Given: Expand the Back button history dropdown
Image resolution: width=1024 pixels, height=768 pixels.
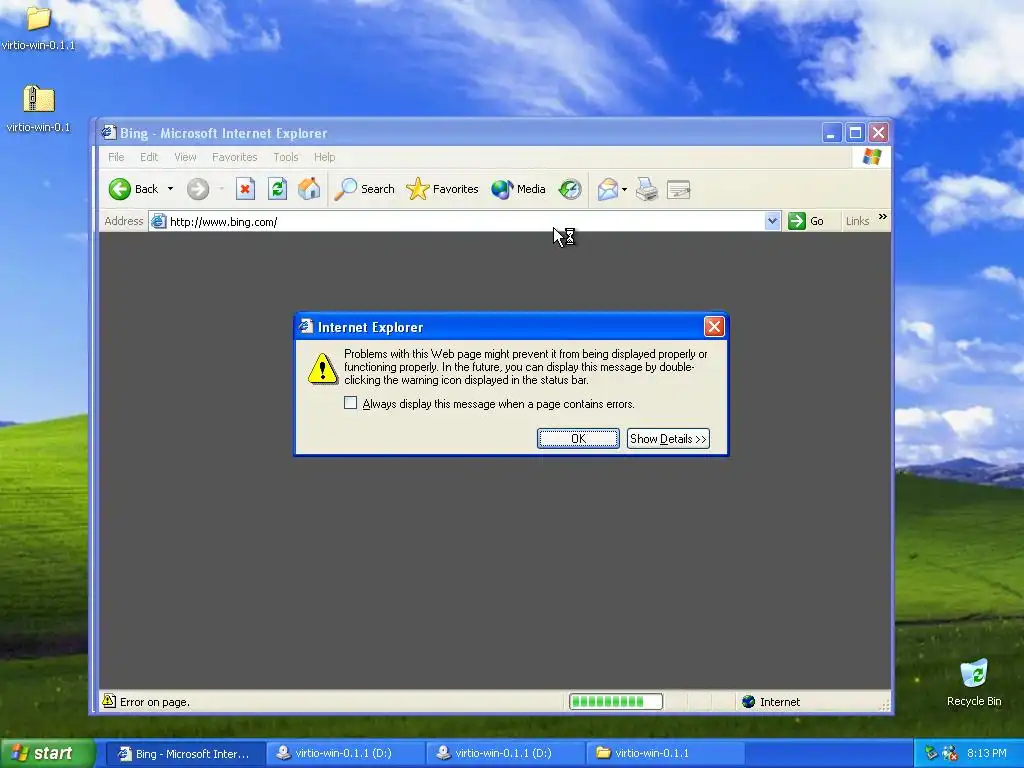Looking at the screenshot, I should [170, 189].
